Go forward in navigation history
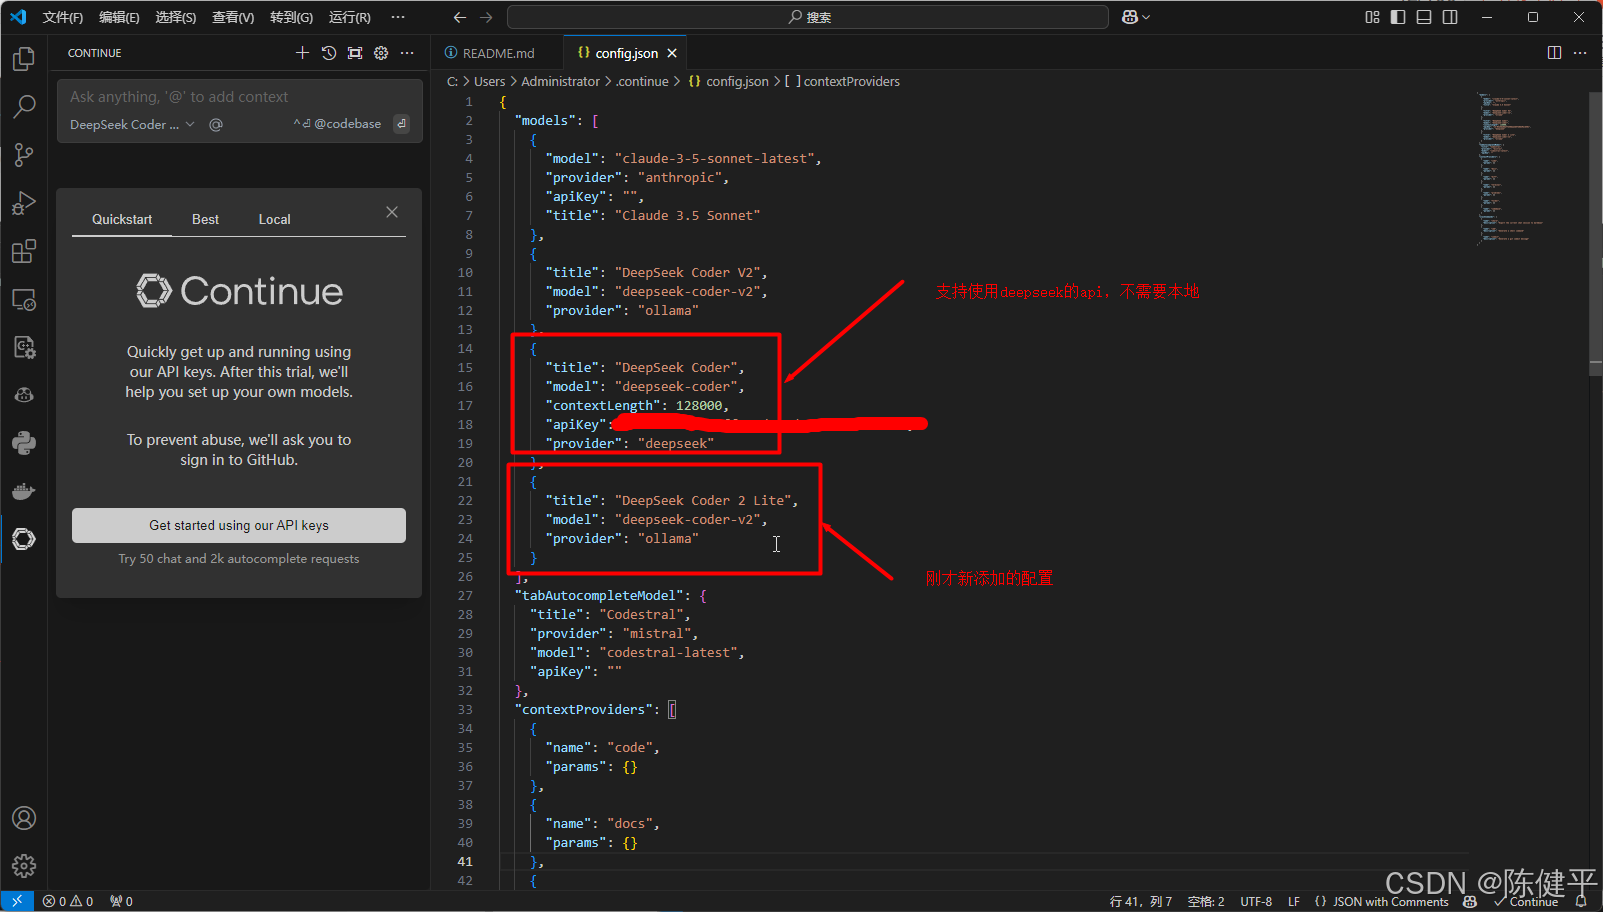 (486, 17)
